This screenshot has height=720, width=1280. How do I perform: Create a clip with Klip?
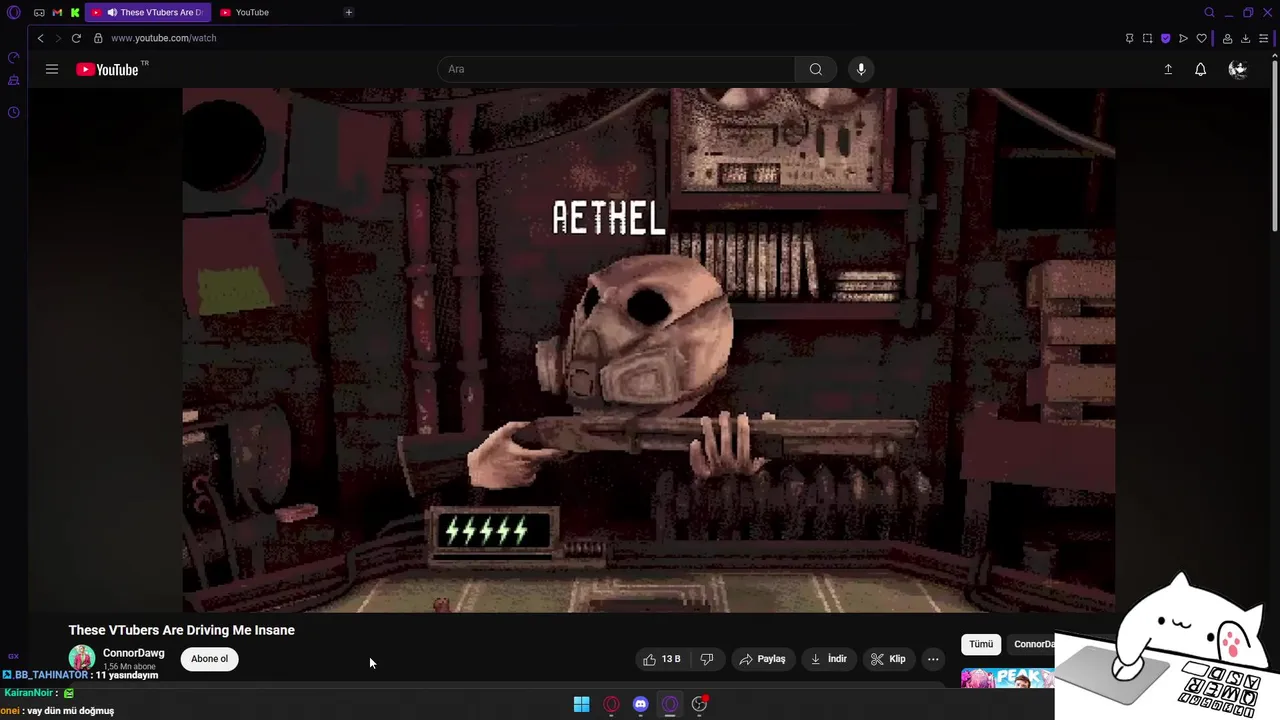(888, 659)
